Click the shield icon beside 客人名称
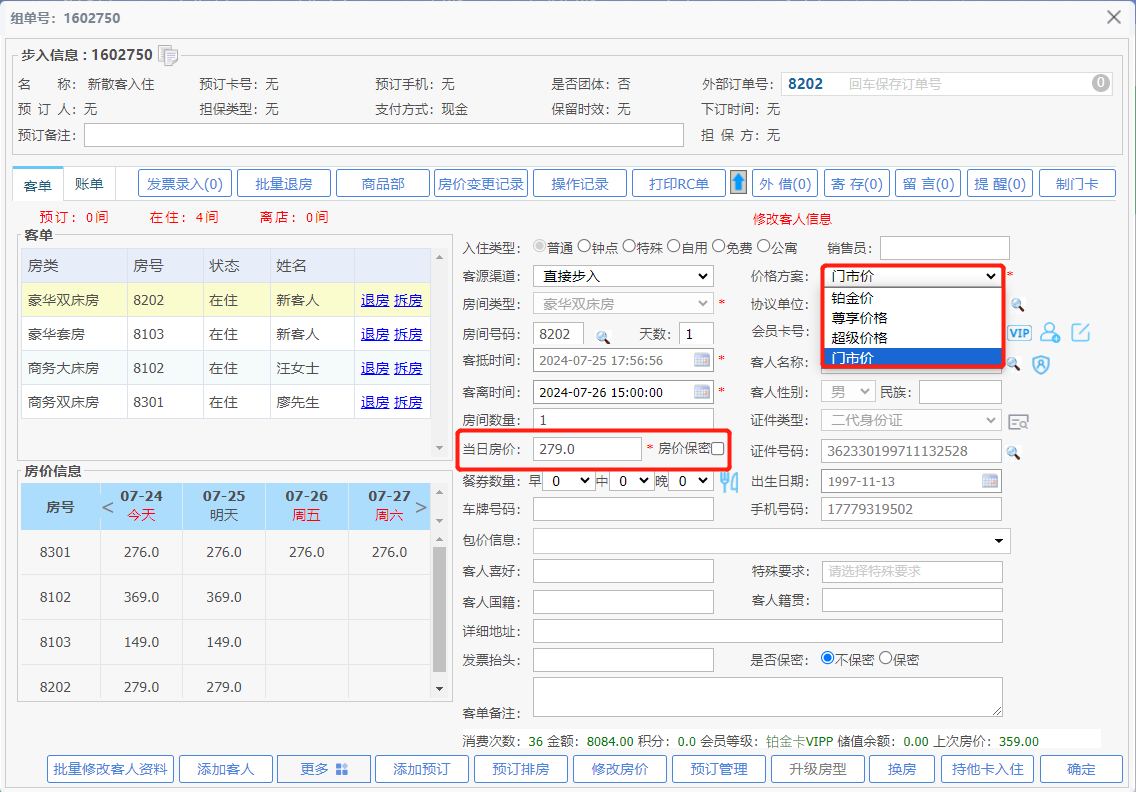 point(1040,364)
